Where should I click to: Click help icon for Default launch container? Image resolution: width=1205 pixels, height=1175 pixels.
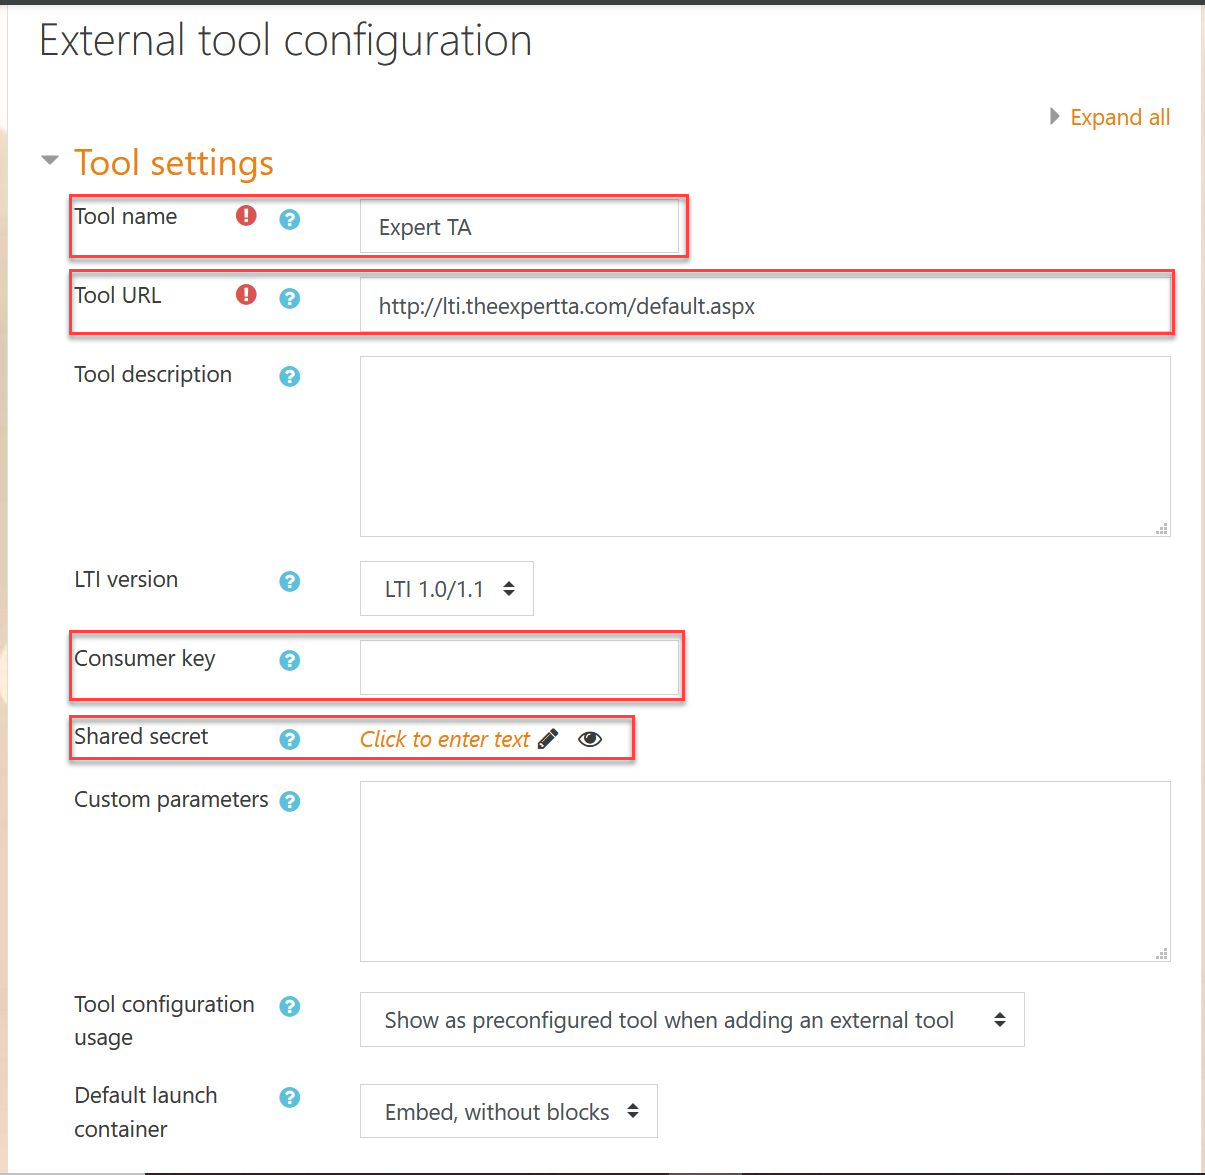[x=290, y=1097]
